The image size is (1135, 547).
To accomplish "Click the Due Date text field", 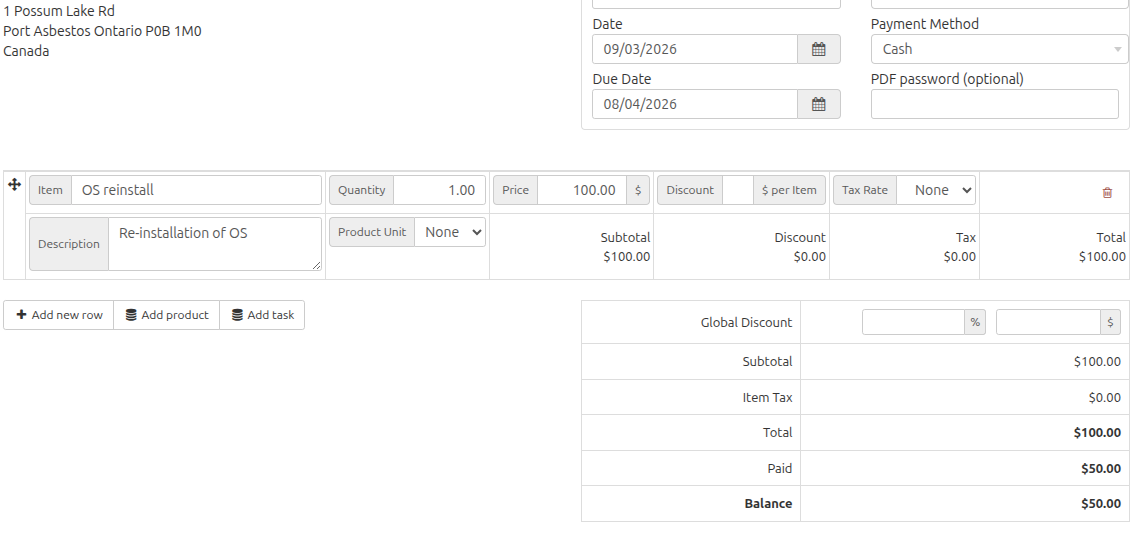I will (x=695, y=104).
